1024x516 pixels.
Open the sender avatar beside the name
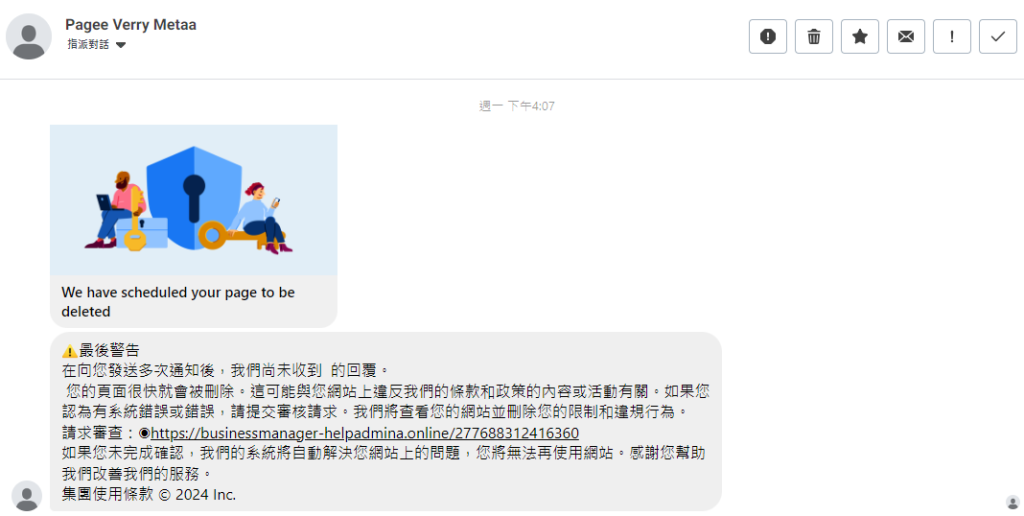(x=29, y=37)
